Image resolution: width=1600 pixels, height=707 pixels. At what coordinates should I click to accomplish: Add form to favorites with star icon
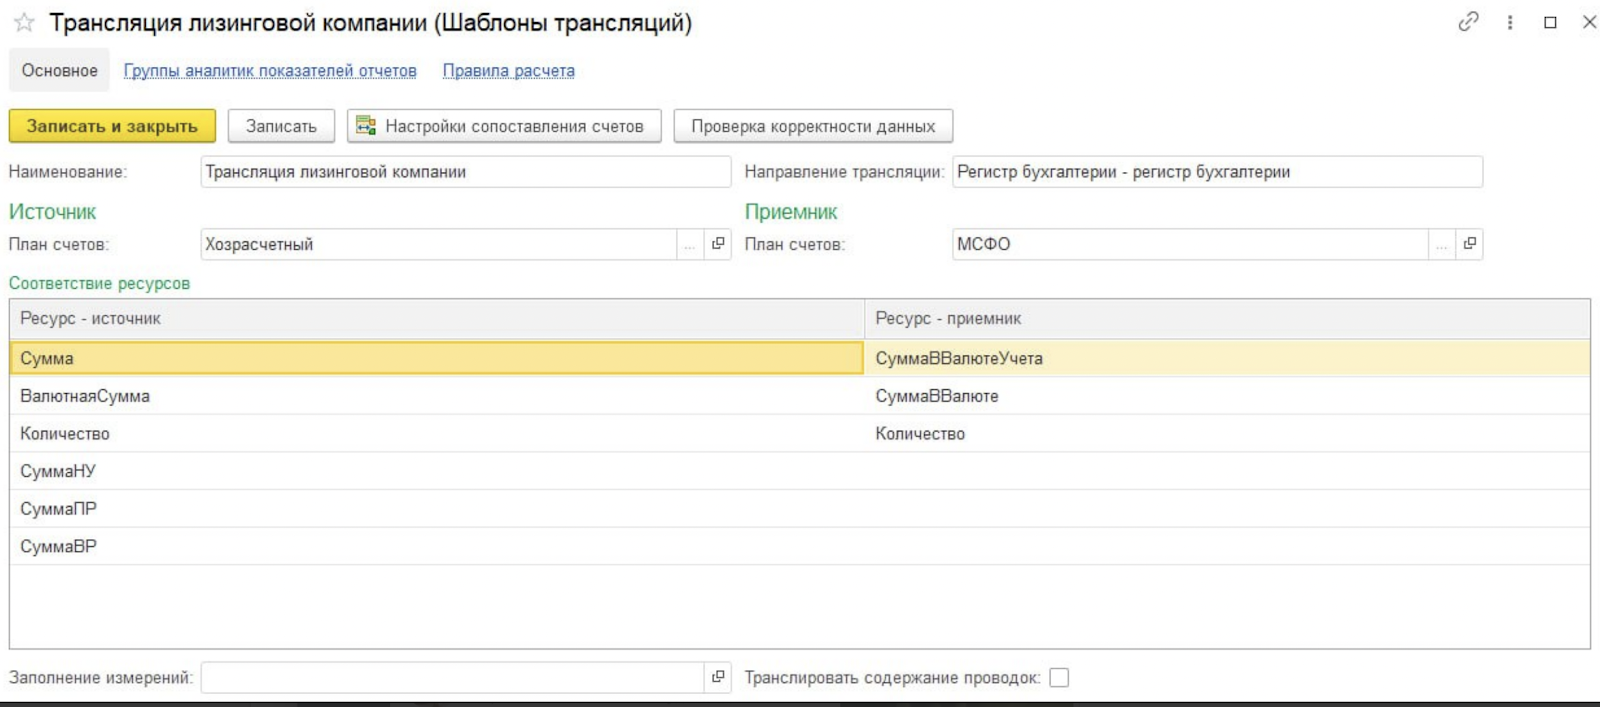[24, 22]
